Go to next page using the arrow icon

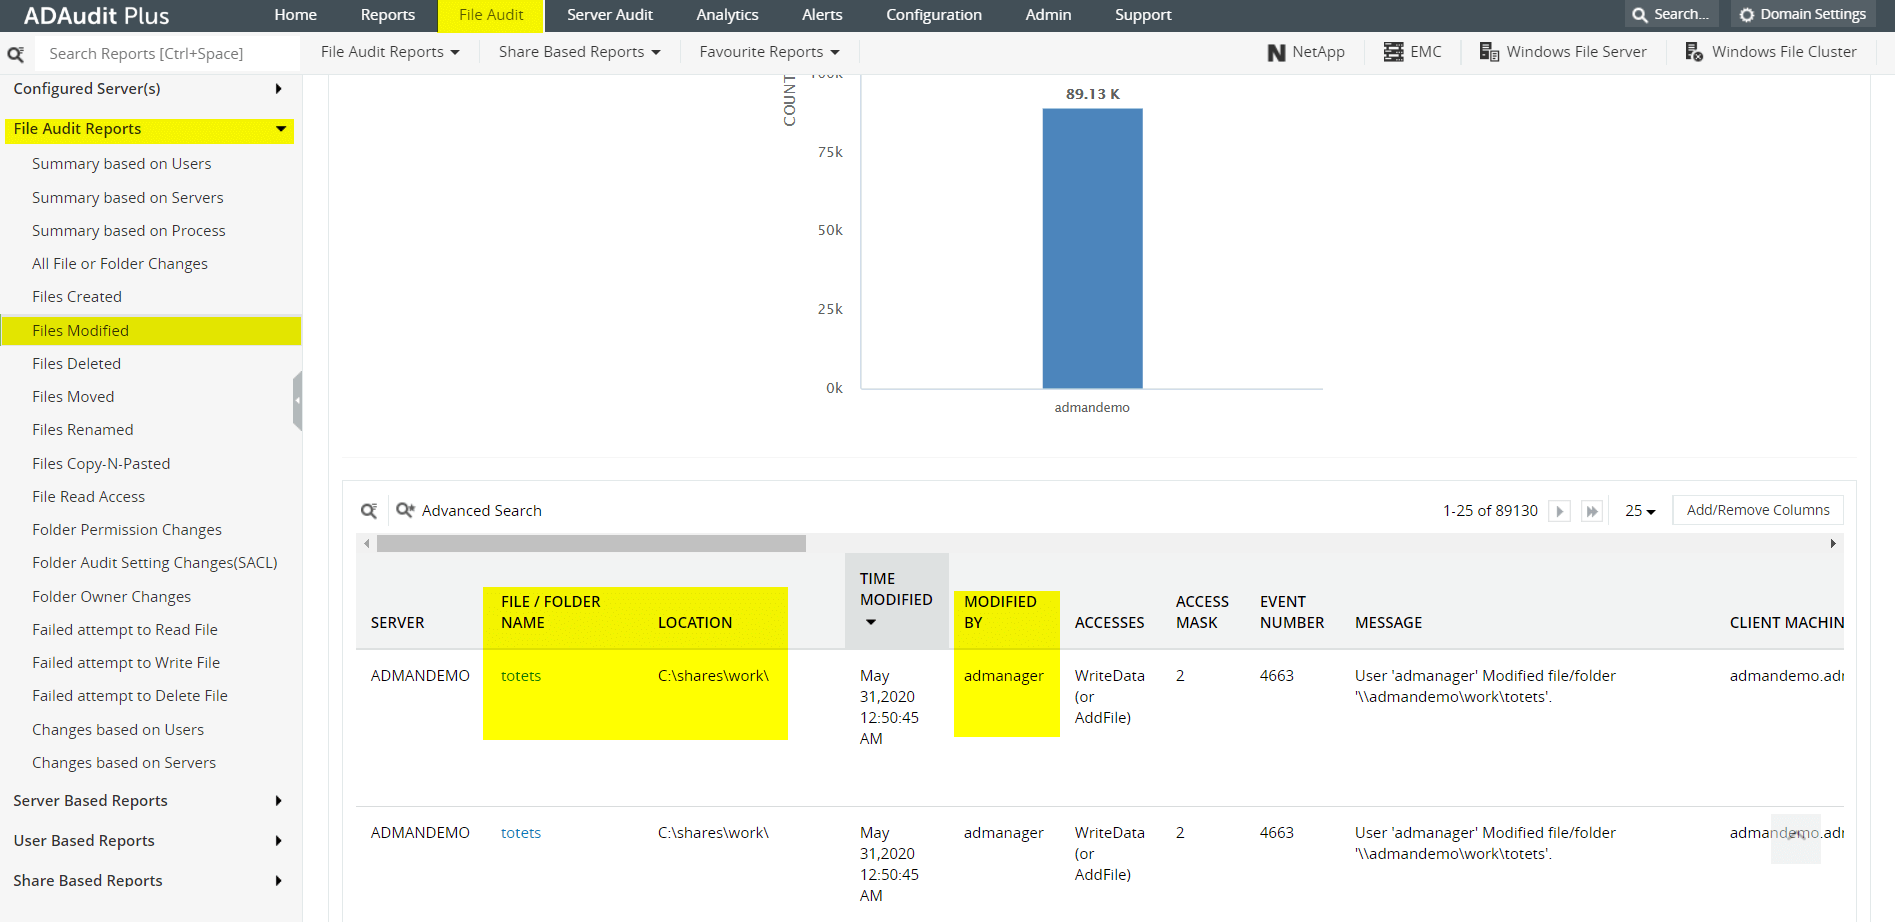coord(1559,510)
